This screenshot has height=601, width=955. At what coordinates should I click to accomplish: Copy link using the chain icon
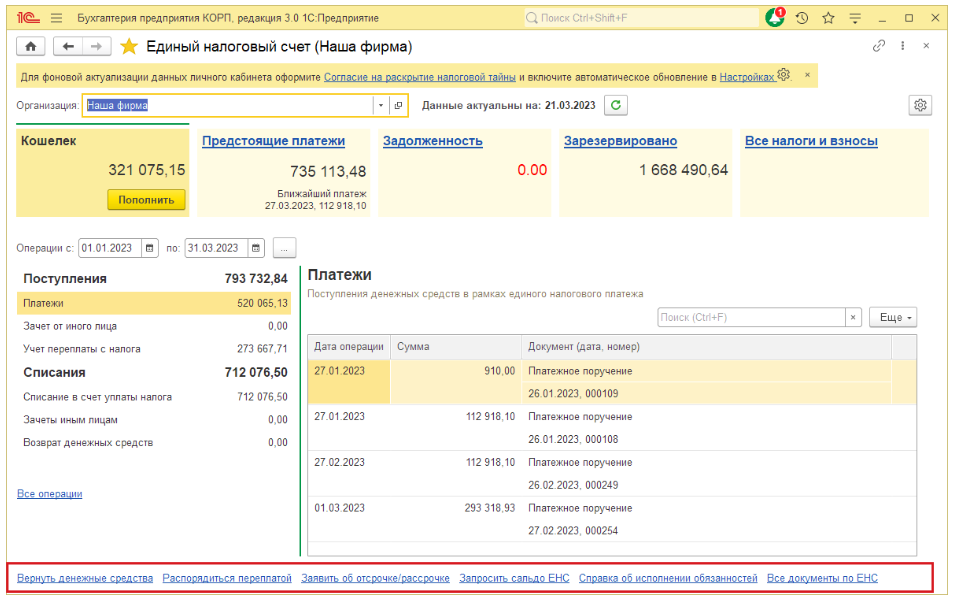pyautogui.click(x=879, y=46)
